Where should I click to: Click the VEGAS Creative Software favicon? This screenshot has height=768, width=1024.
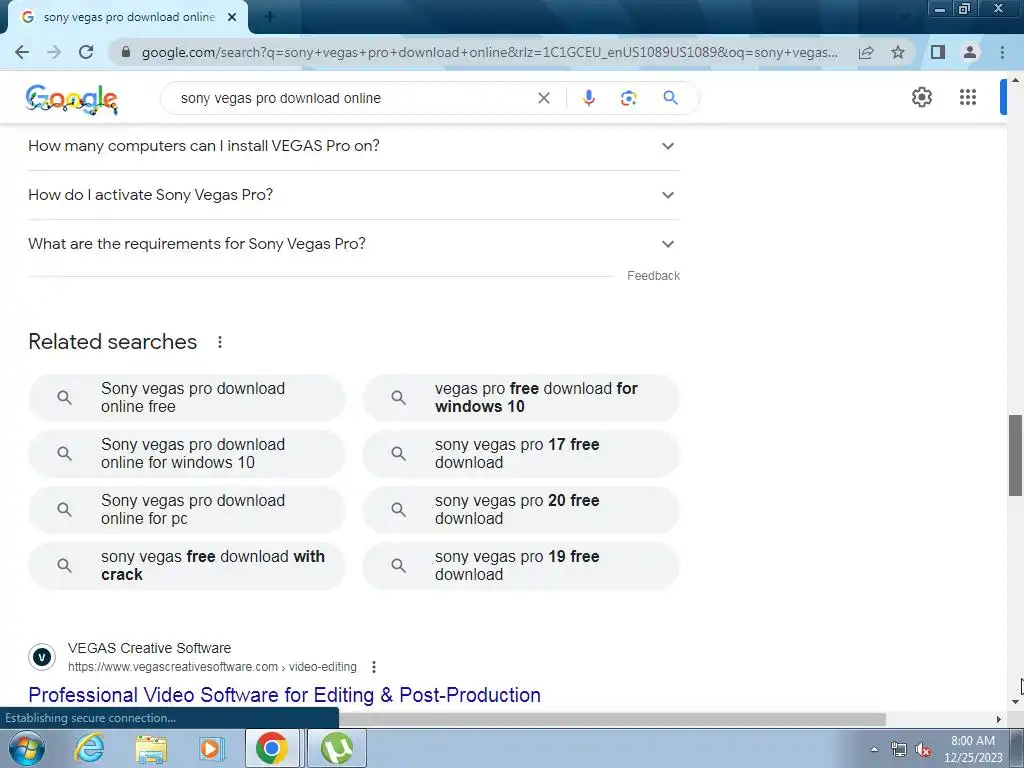coord(42,657)
